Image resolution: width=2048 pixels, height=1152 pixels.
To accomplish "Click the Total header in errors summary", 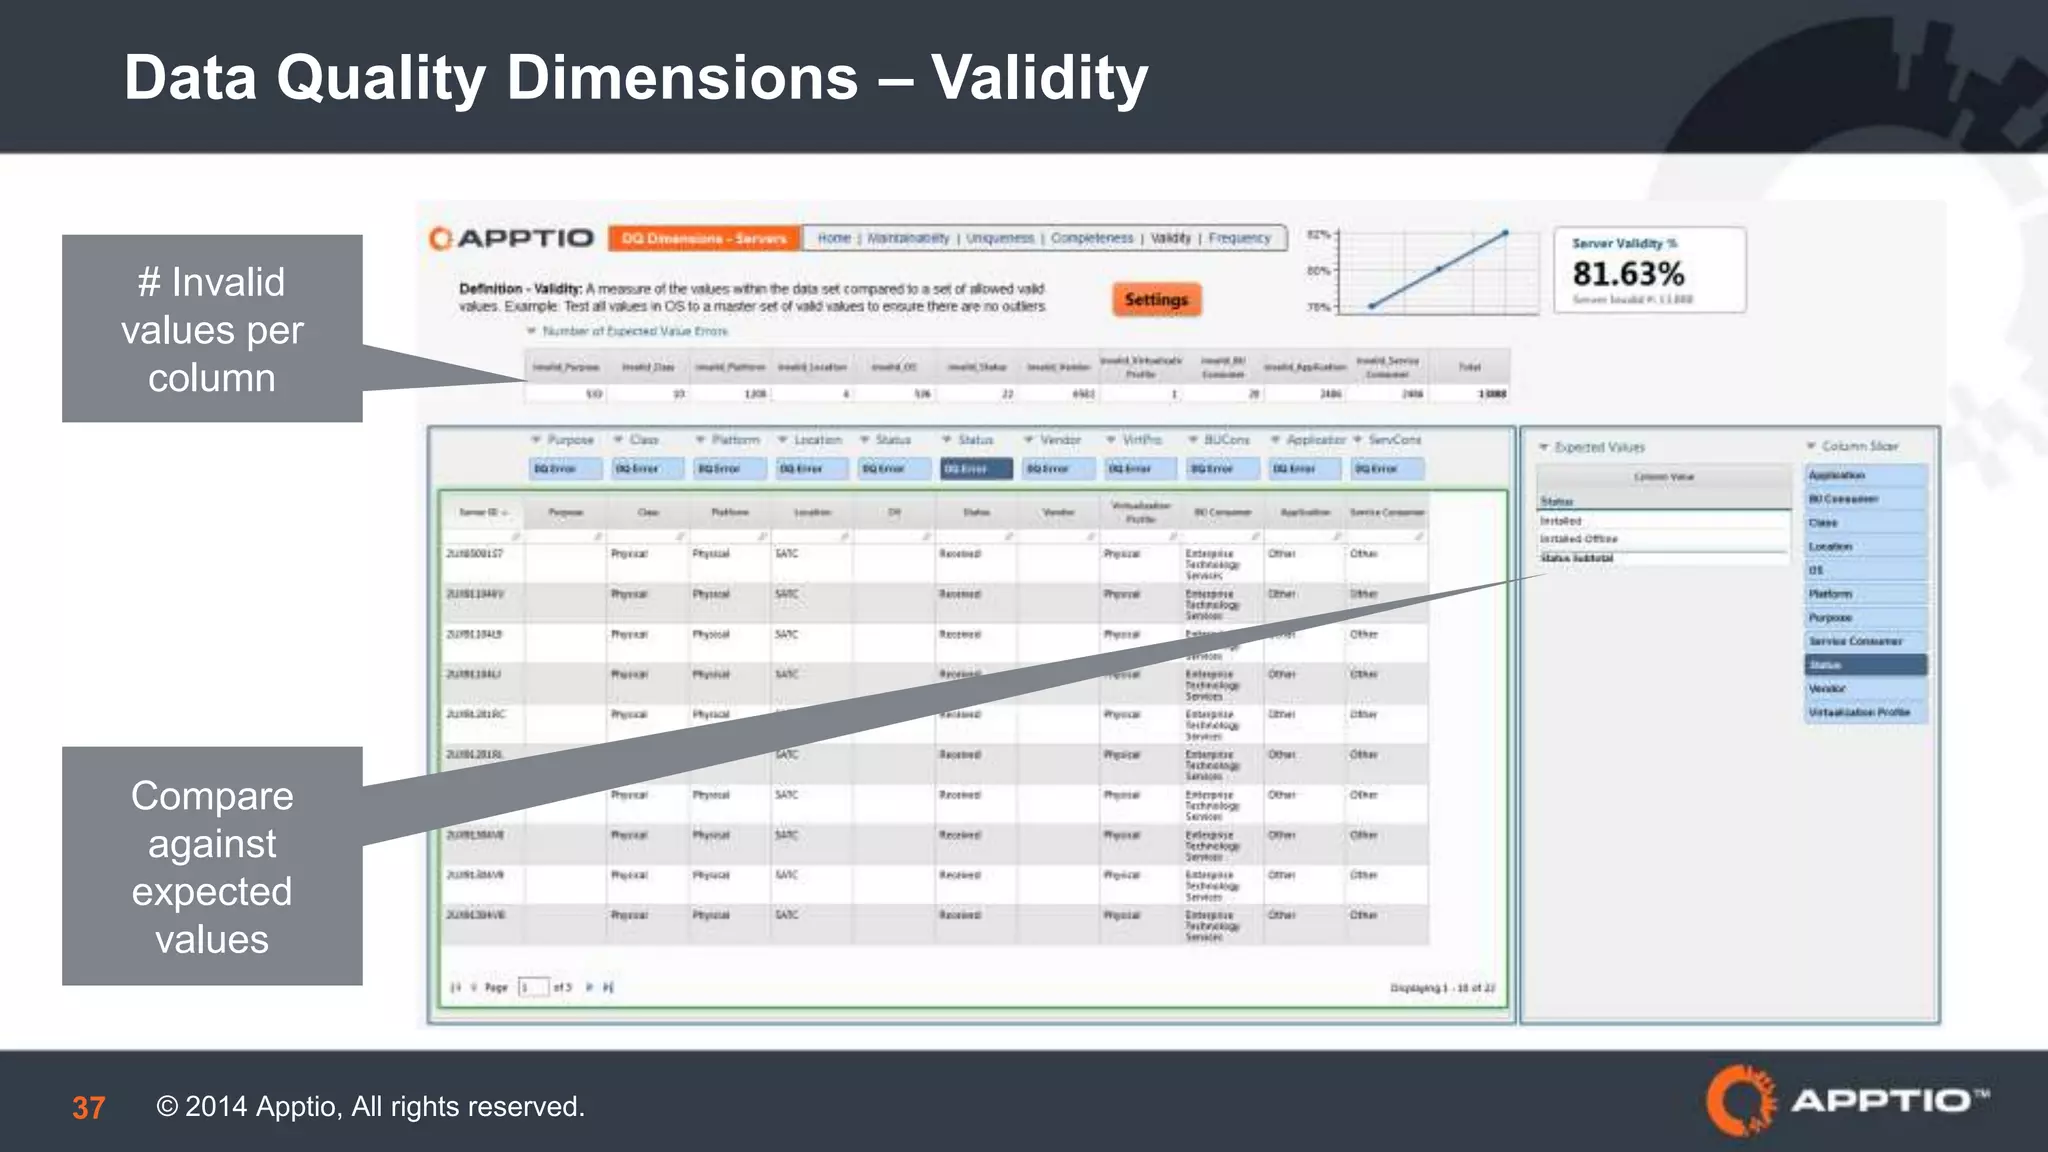I will [x=1469, y=367].
